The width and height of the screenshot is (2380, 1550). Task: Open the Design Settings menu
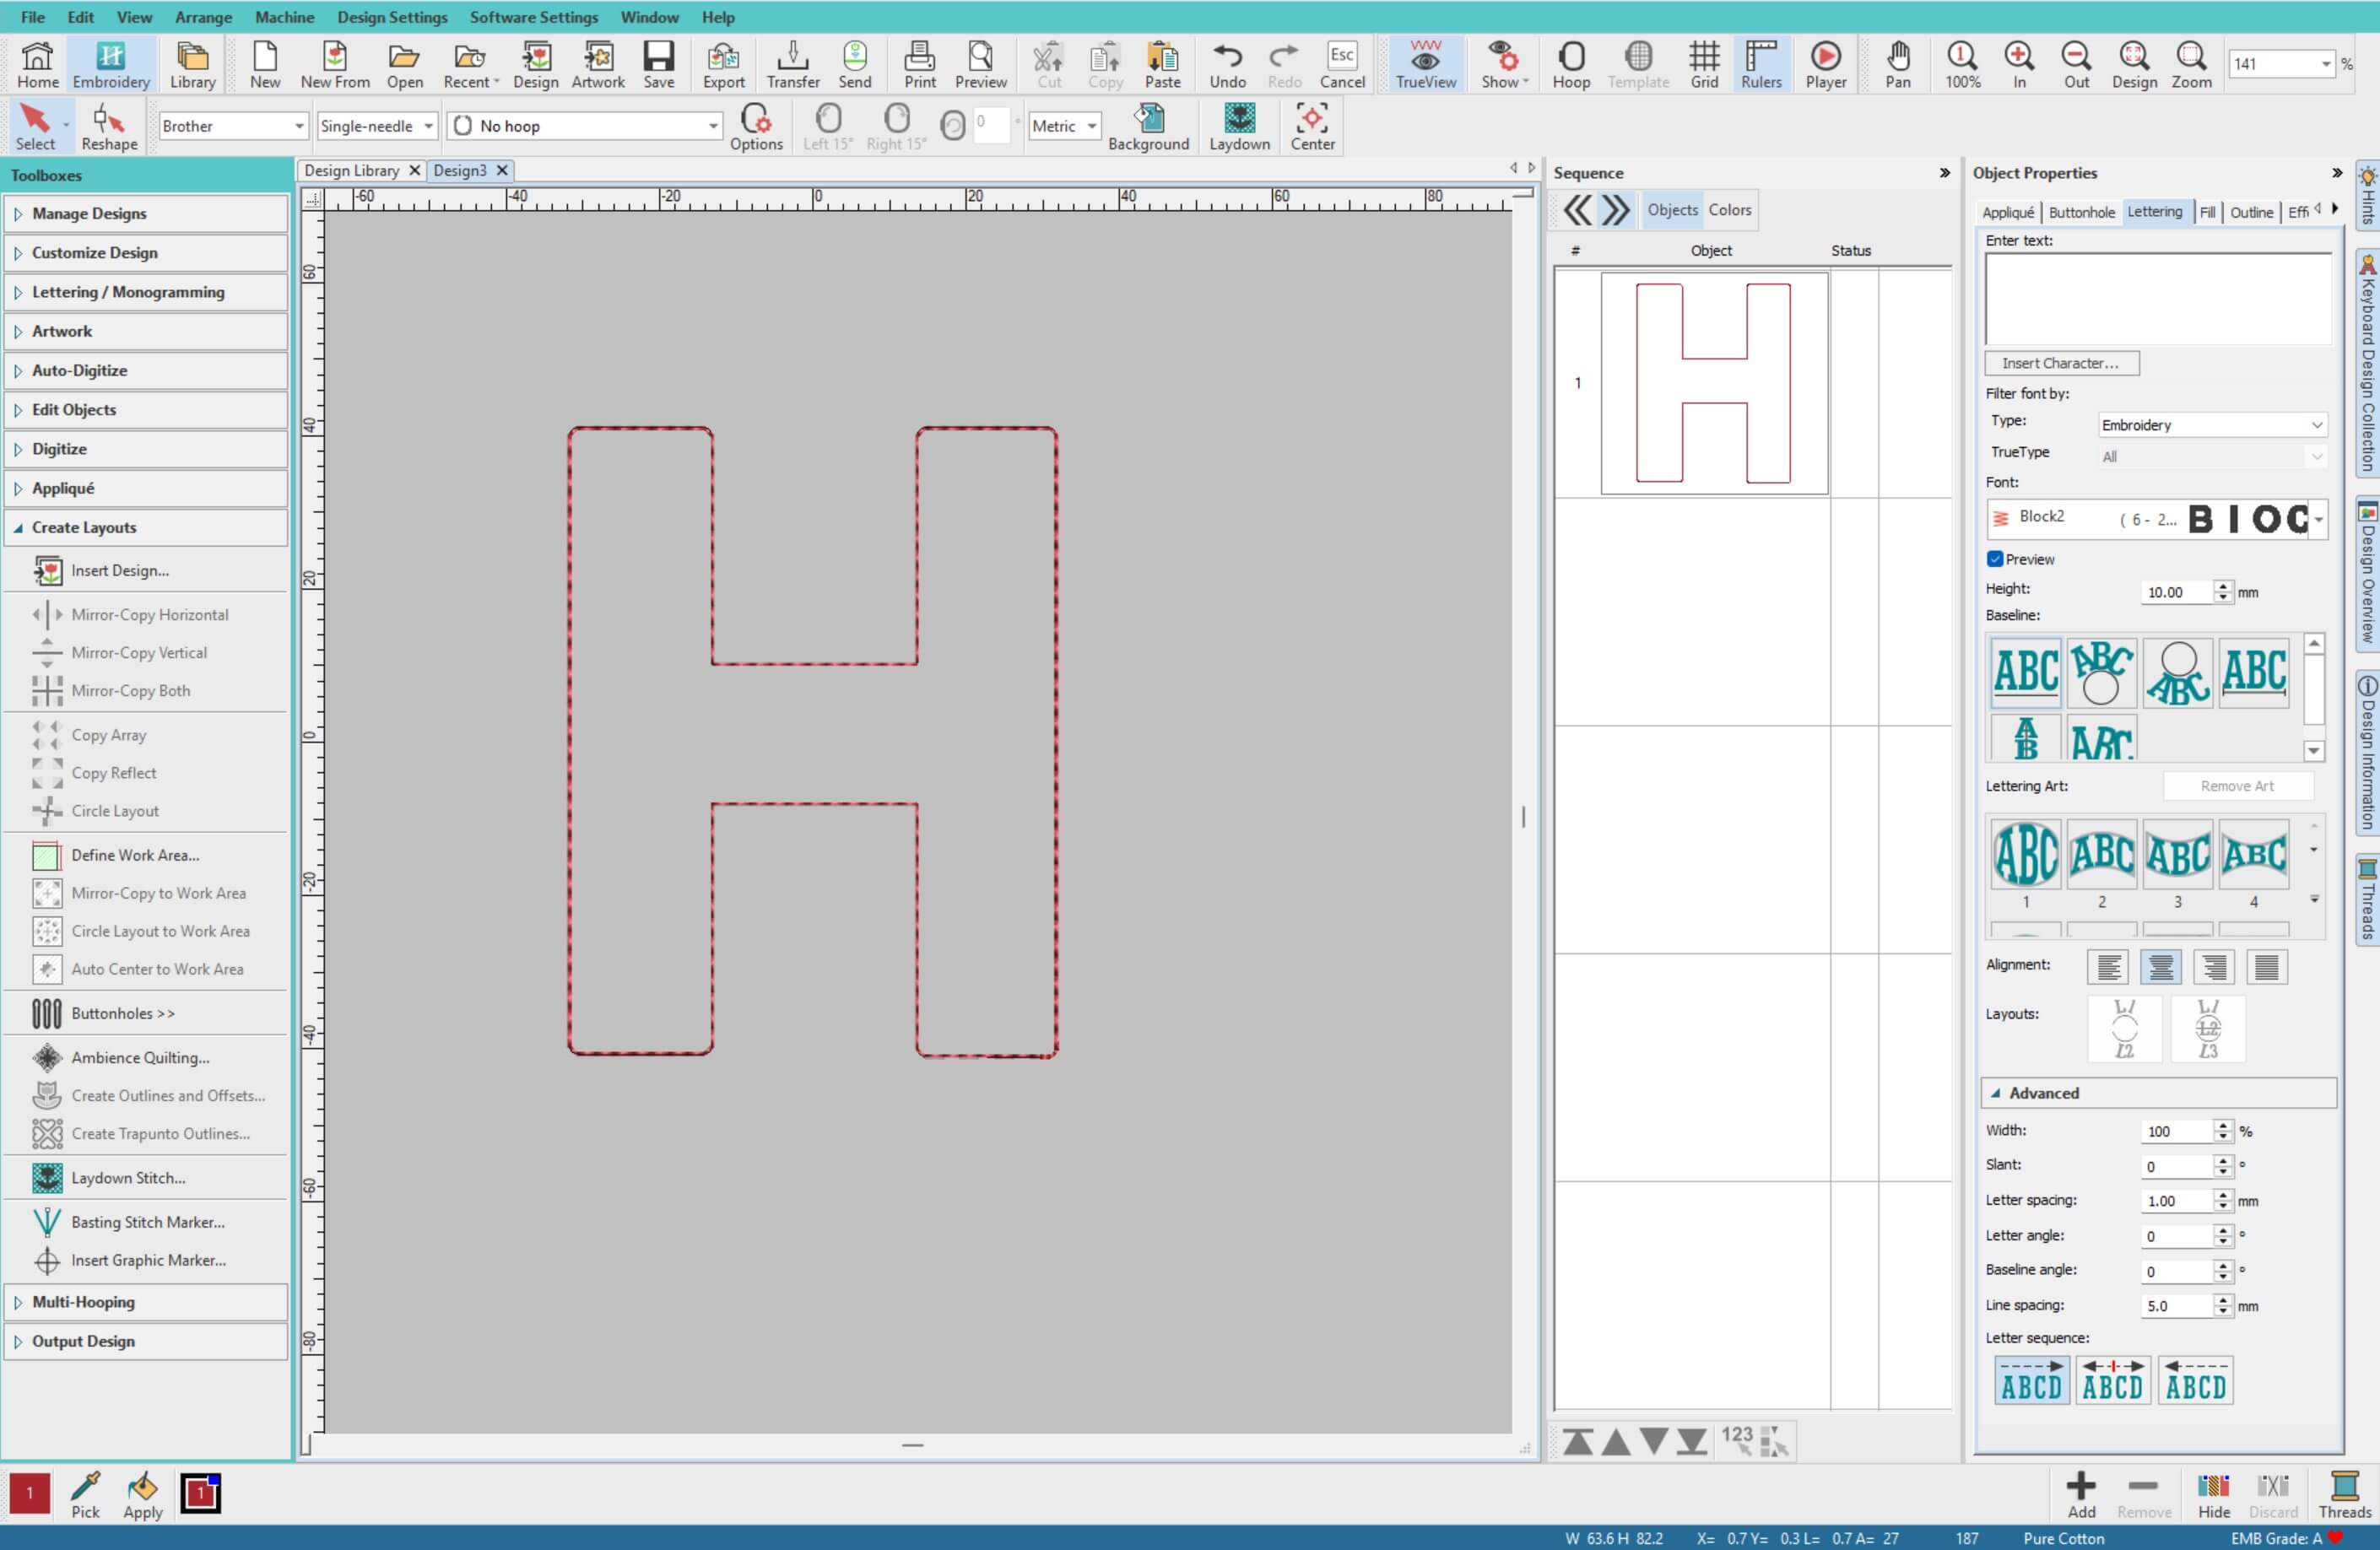pyautogui.click(x=392, y=17)
